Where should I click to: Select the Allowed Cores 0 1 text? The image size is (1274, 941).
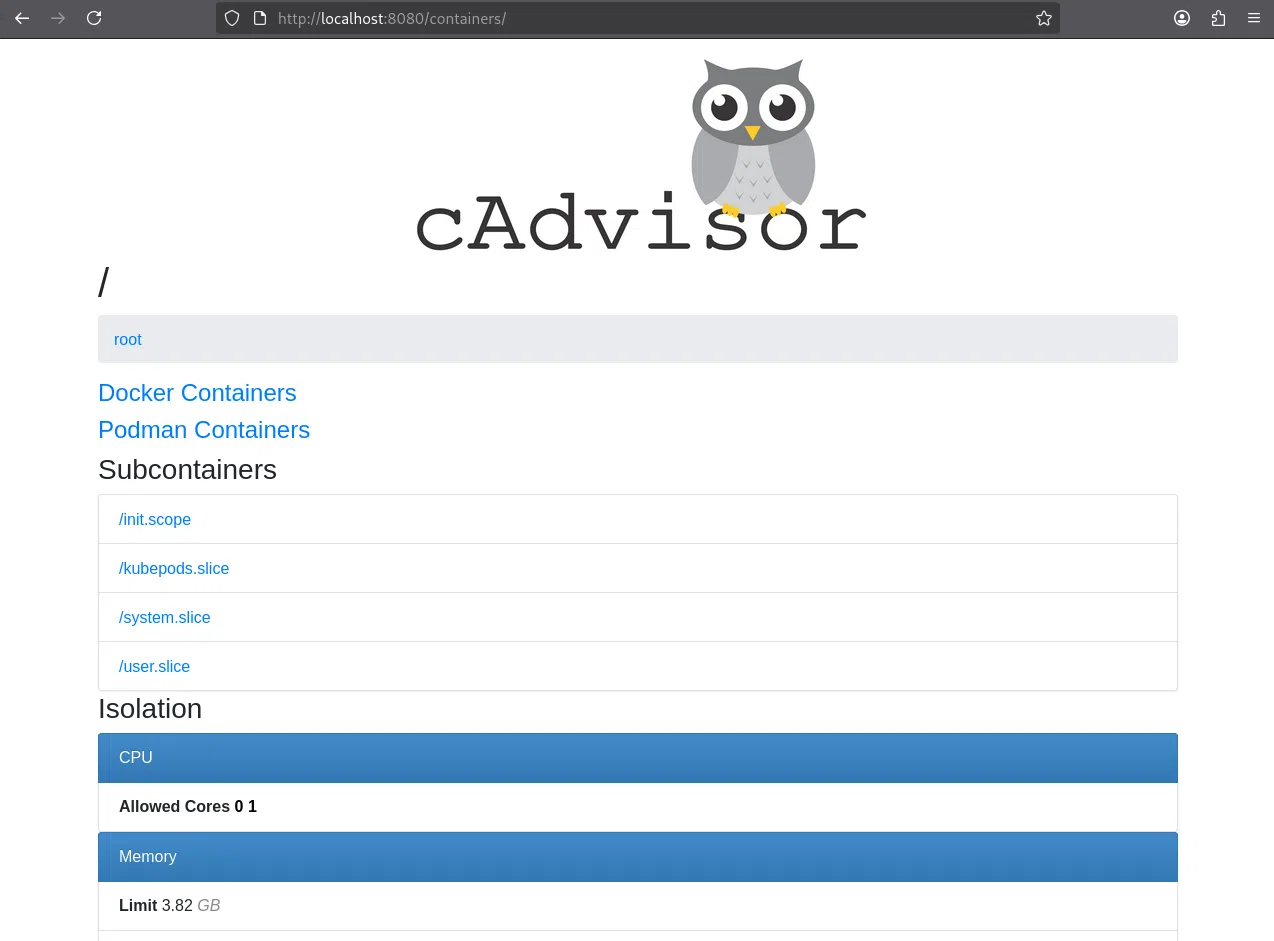tap(188, 806)
